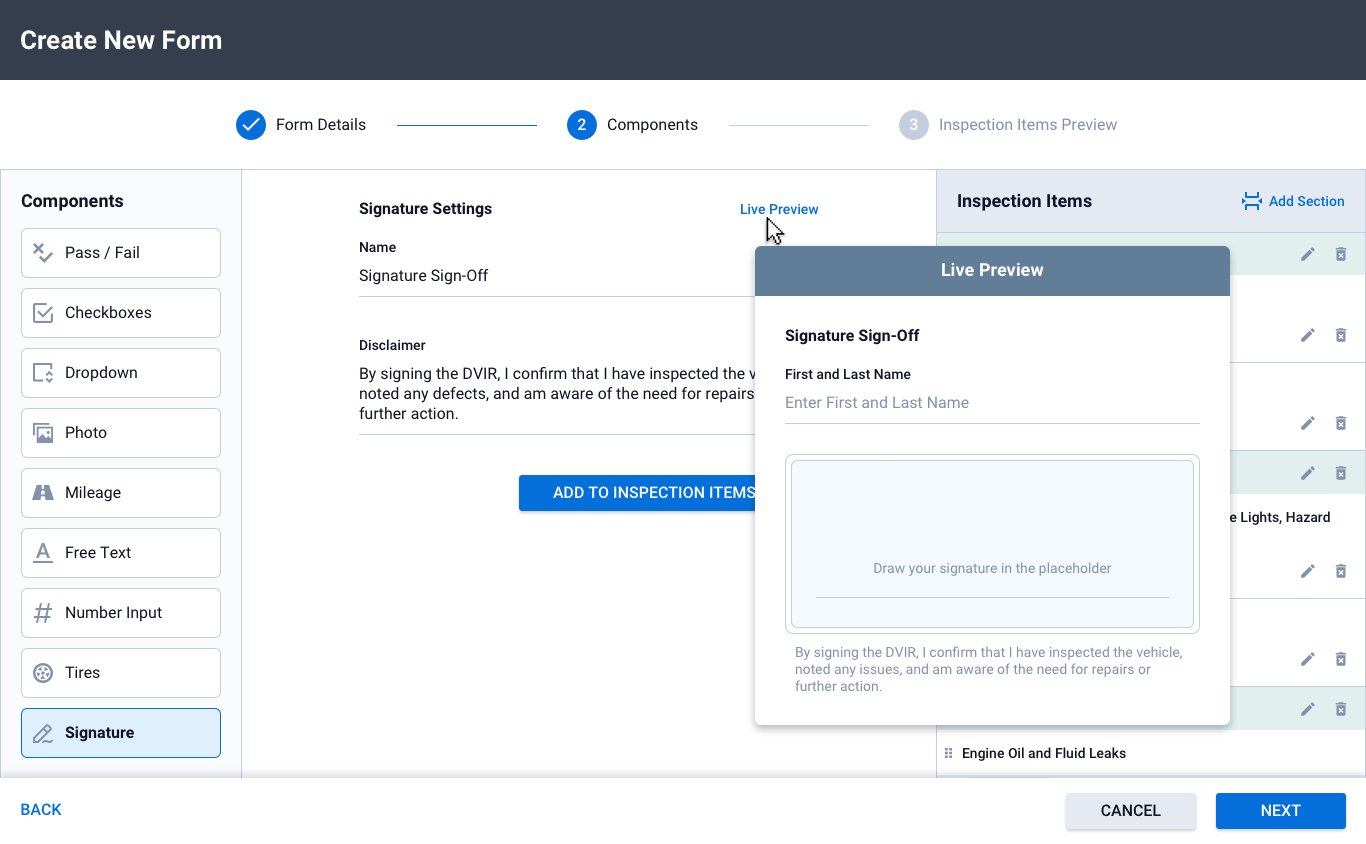The image size is (1366, 844).
Task: Delete an inspection item using the trash icon
Action: pyautogui.click(x=1341, y=254)
